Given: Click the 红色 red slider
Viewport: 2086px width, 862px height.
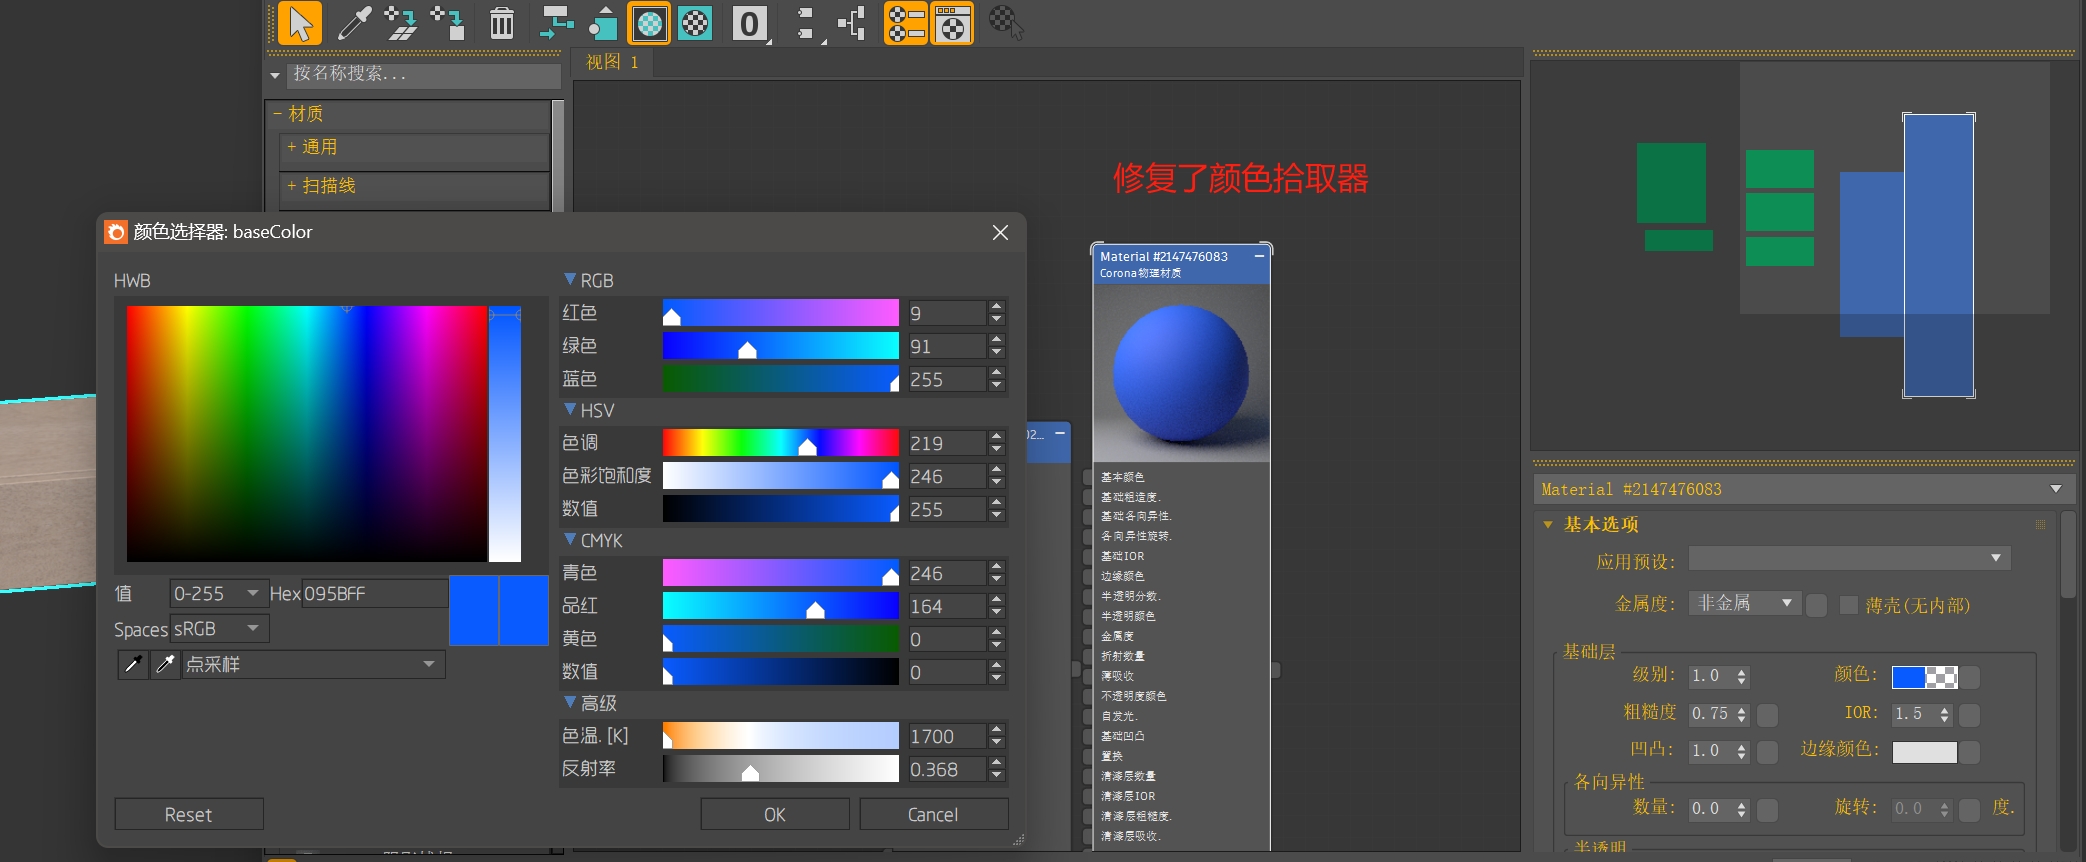Looking at the screenshot, I should point(780,313).
